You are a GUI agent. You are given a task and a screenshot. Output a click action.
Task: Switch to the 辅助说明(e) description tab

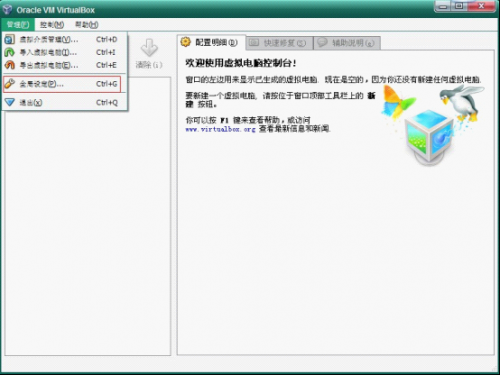click(347, 43)
